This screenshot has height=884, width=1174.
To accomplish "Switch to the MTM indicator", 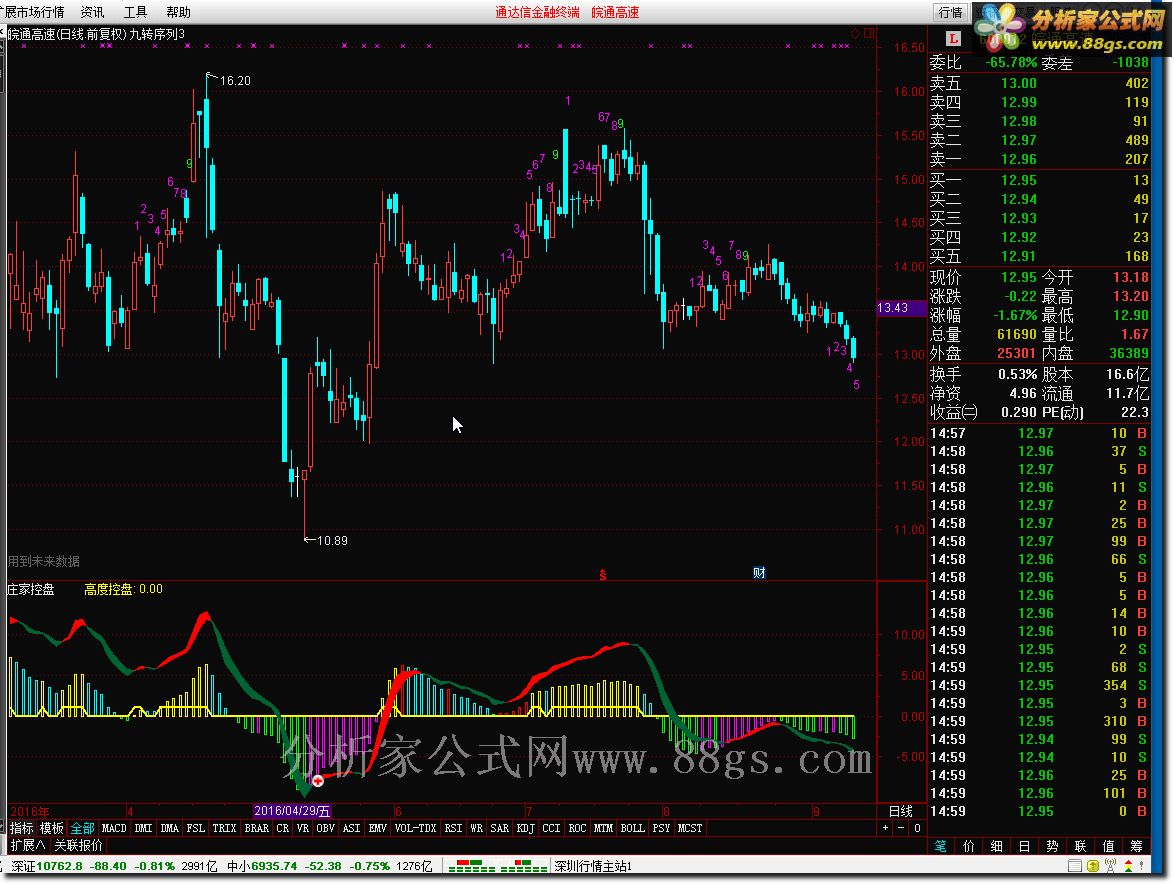I will 603,828.
